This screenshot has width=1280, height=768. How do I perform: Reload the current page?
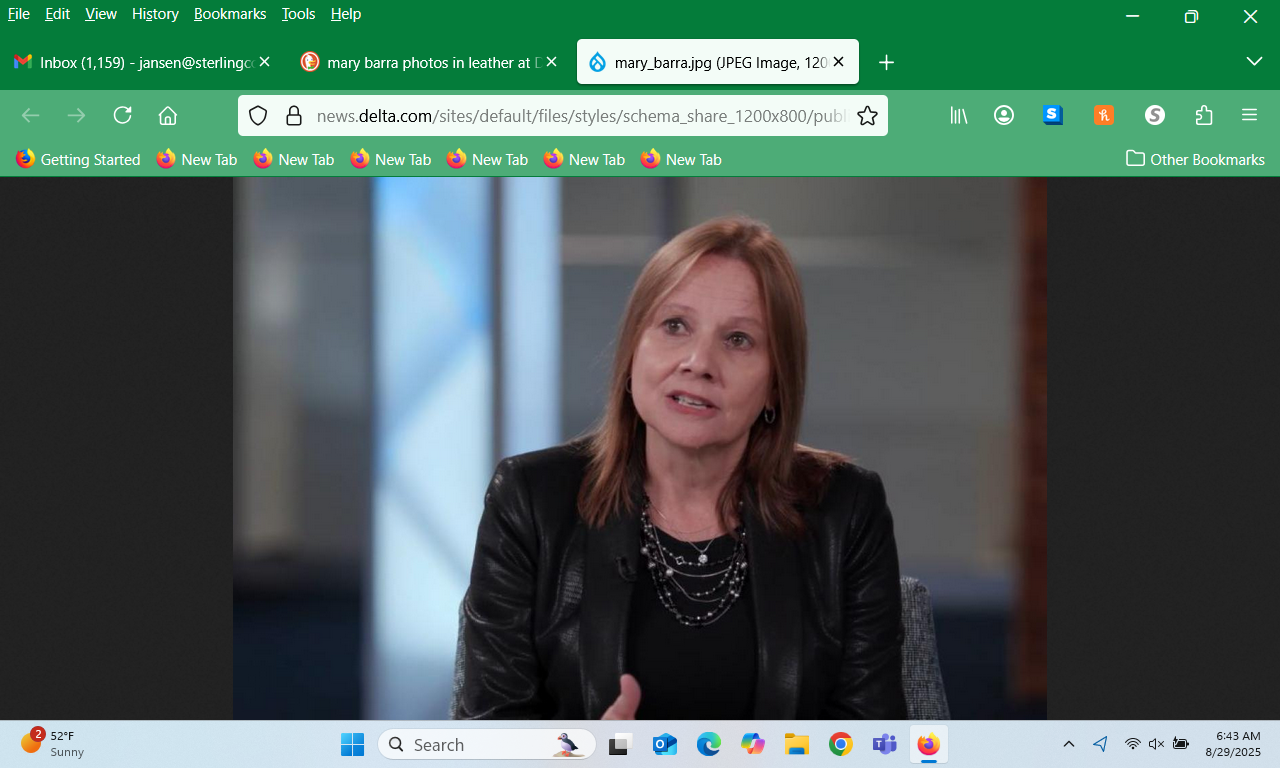[122, 115]
